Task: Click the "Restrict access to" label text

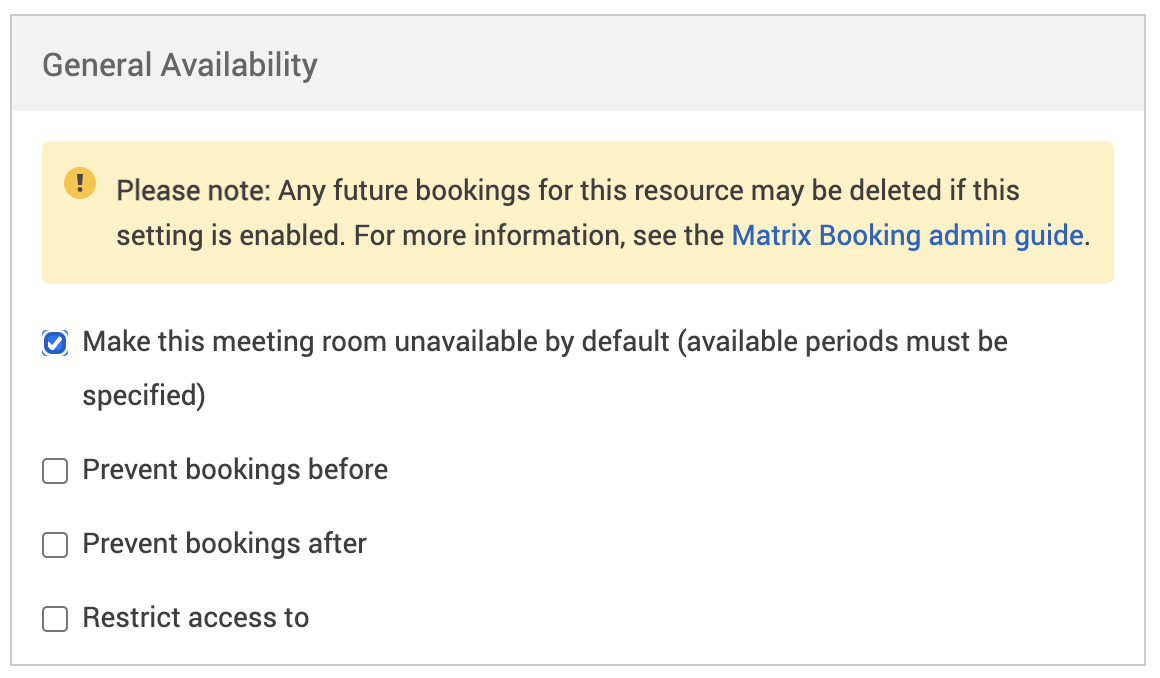Action: (x=196, y=618)
